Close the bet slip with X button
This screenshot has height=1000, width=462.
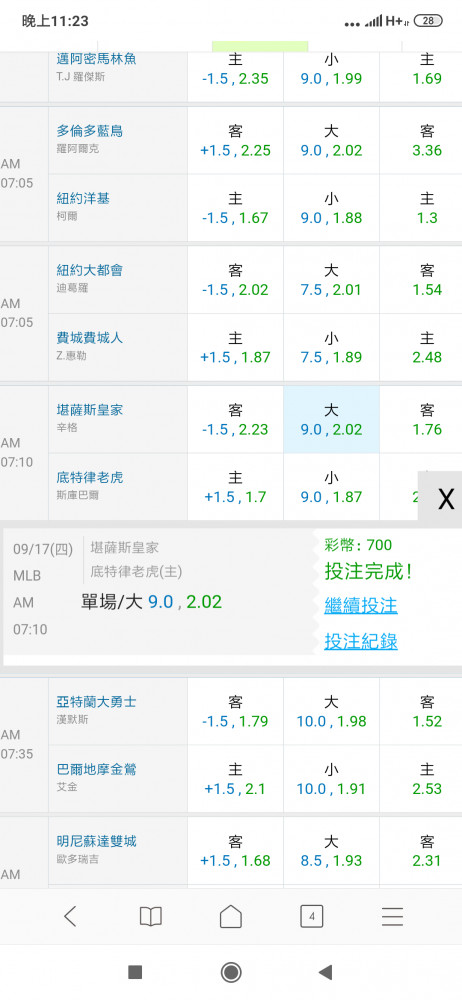pyautogui.click(x=445, y=498)
